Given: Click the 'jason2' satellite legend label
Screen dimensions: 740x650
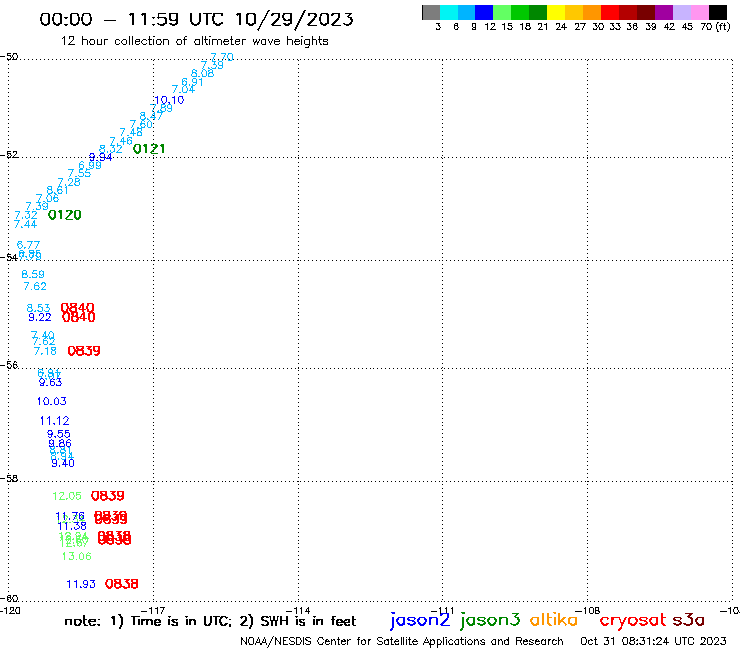Looking at the screenshot, I should point(420,620).
